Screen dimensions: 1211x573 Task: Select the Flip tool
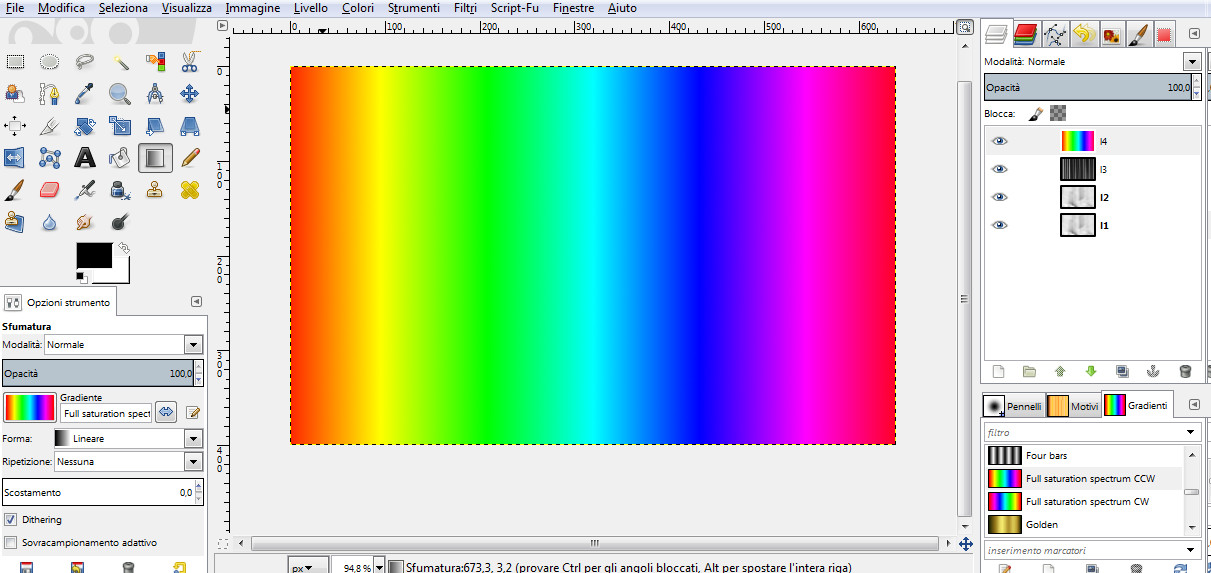coord(16,158)
